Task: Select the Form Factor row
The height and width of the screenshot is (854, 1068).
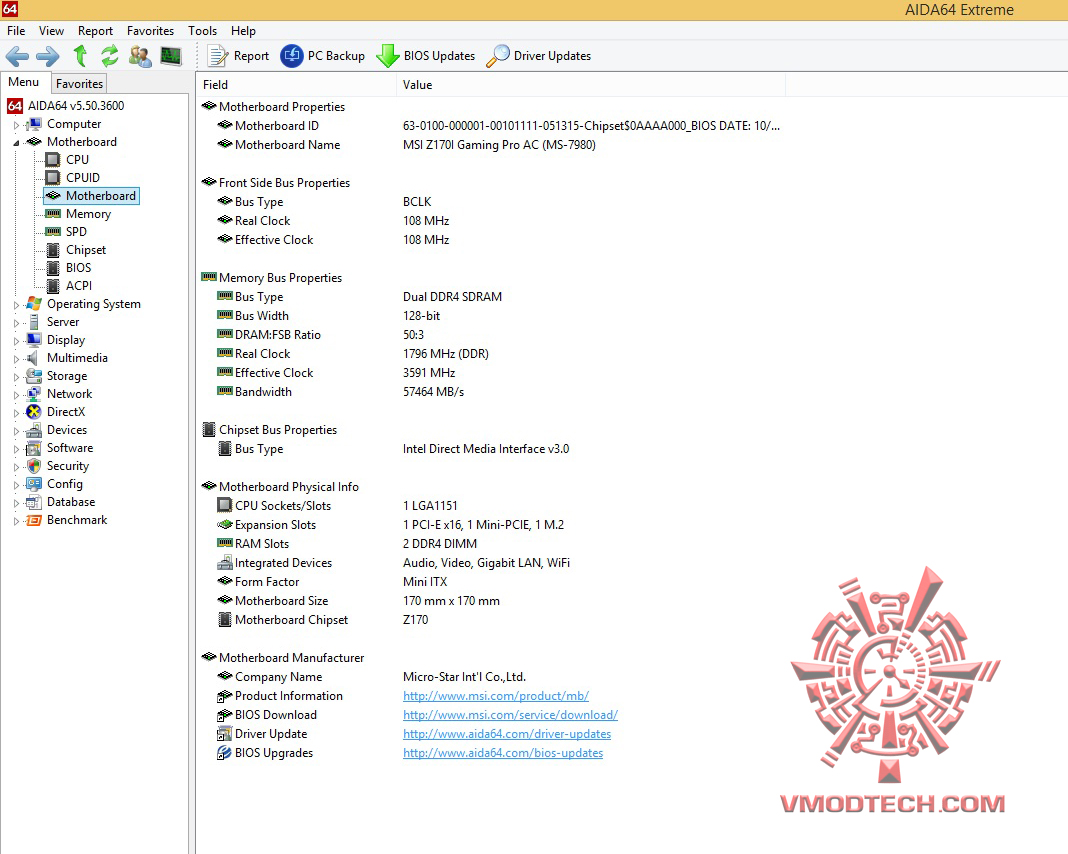Action: point(490,582)
